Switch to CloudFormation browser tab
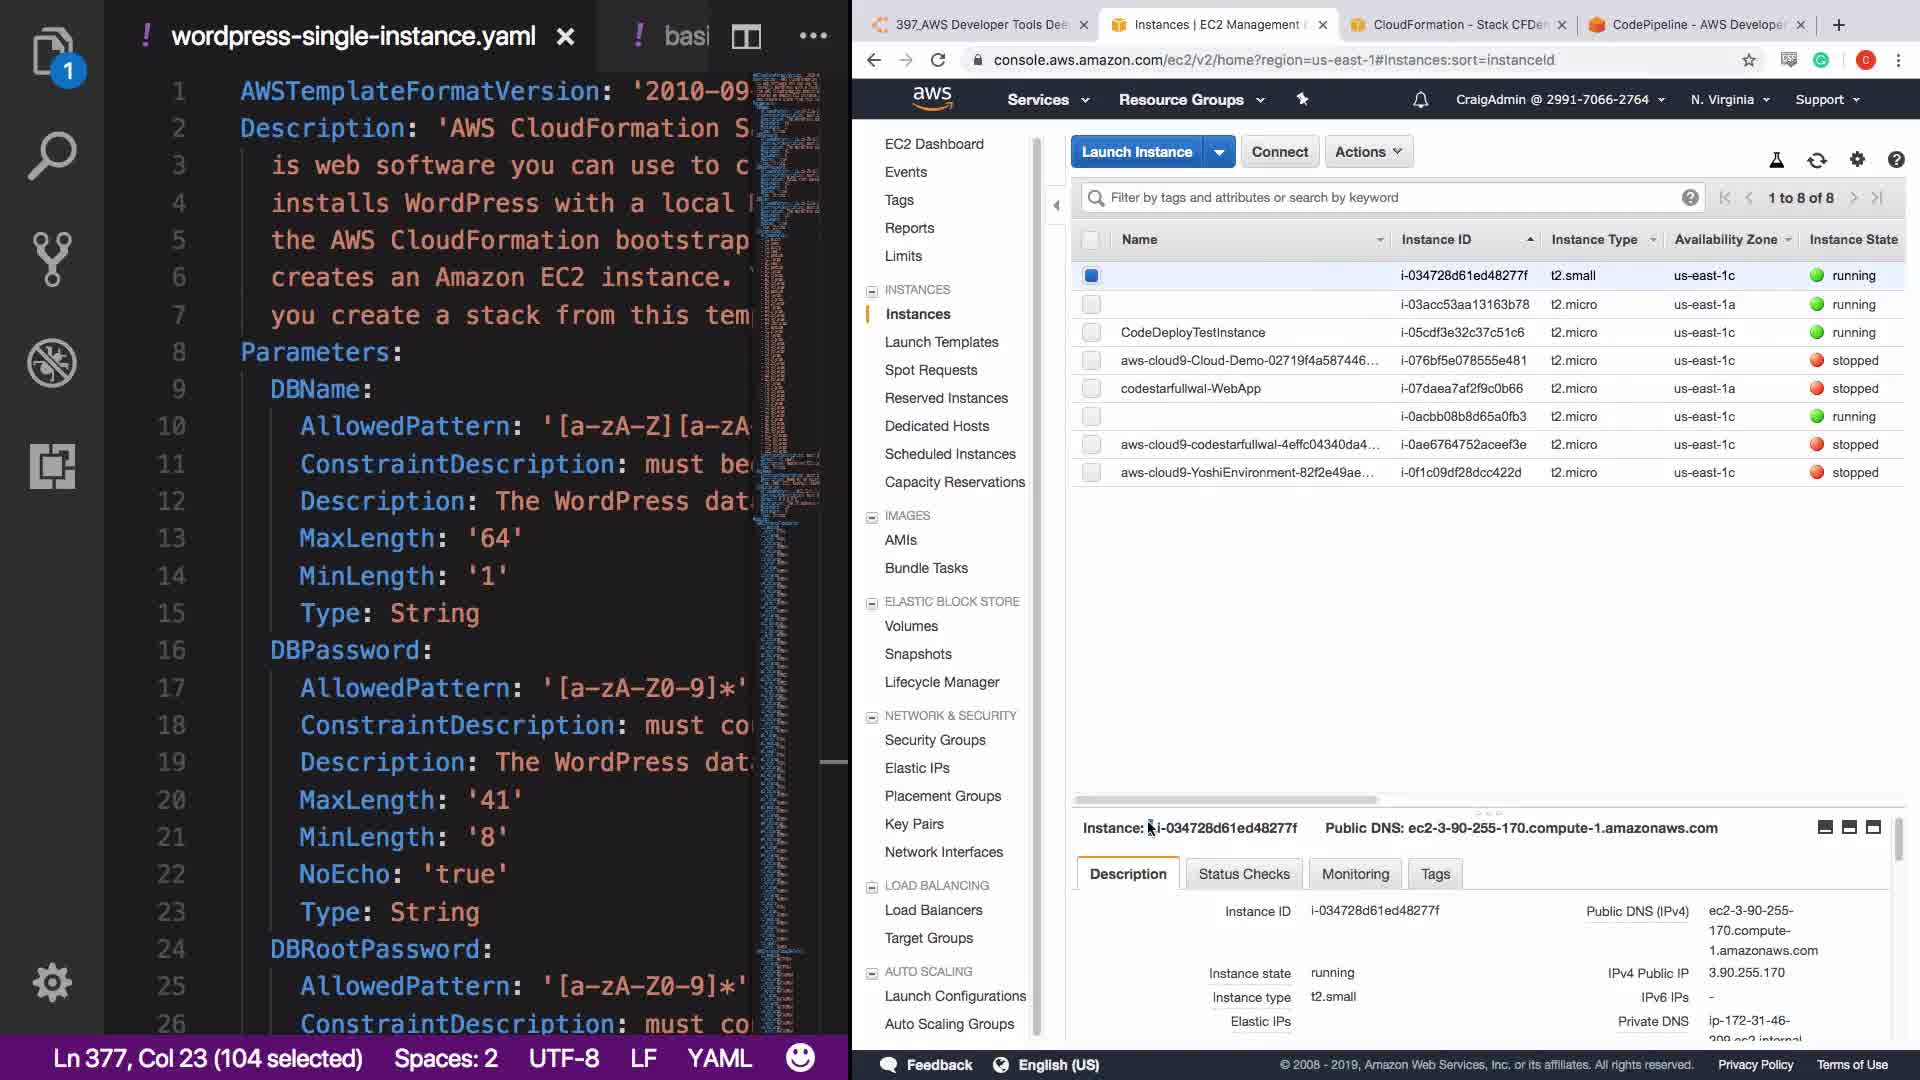Image resolution: width=1920 pixels, height=1080 pixels. coord(1458,25)
